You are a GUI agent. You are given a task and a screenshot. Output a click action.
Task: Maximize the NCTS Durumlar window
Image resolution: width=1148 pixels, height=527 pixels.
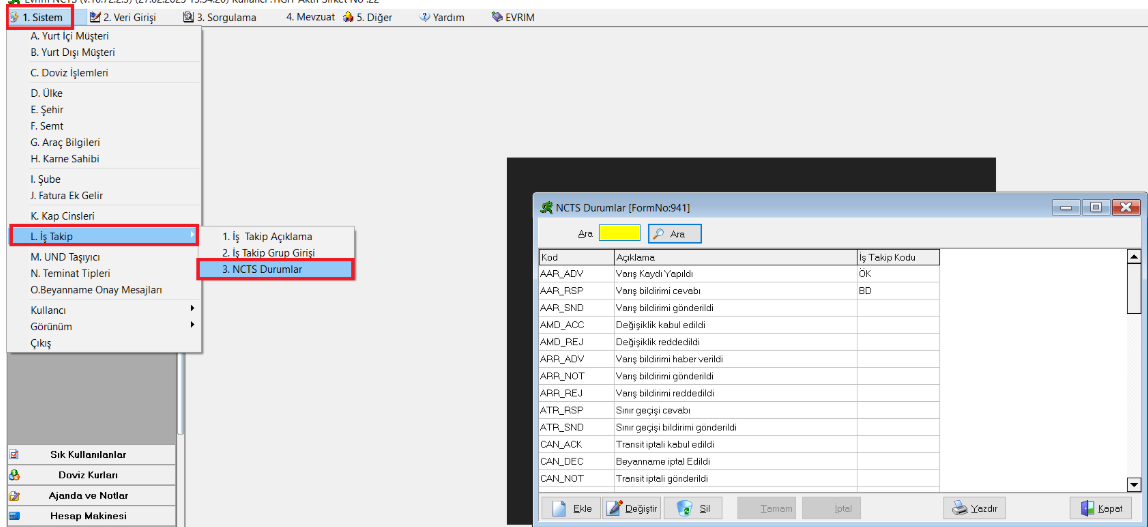pos(1095,208)
